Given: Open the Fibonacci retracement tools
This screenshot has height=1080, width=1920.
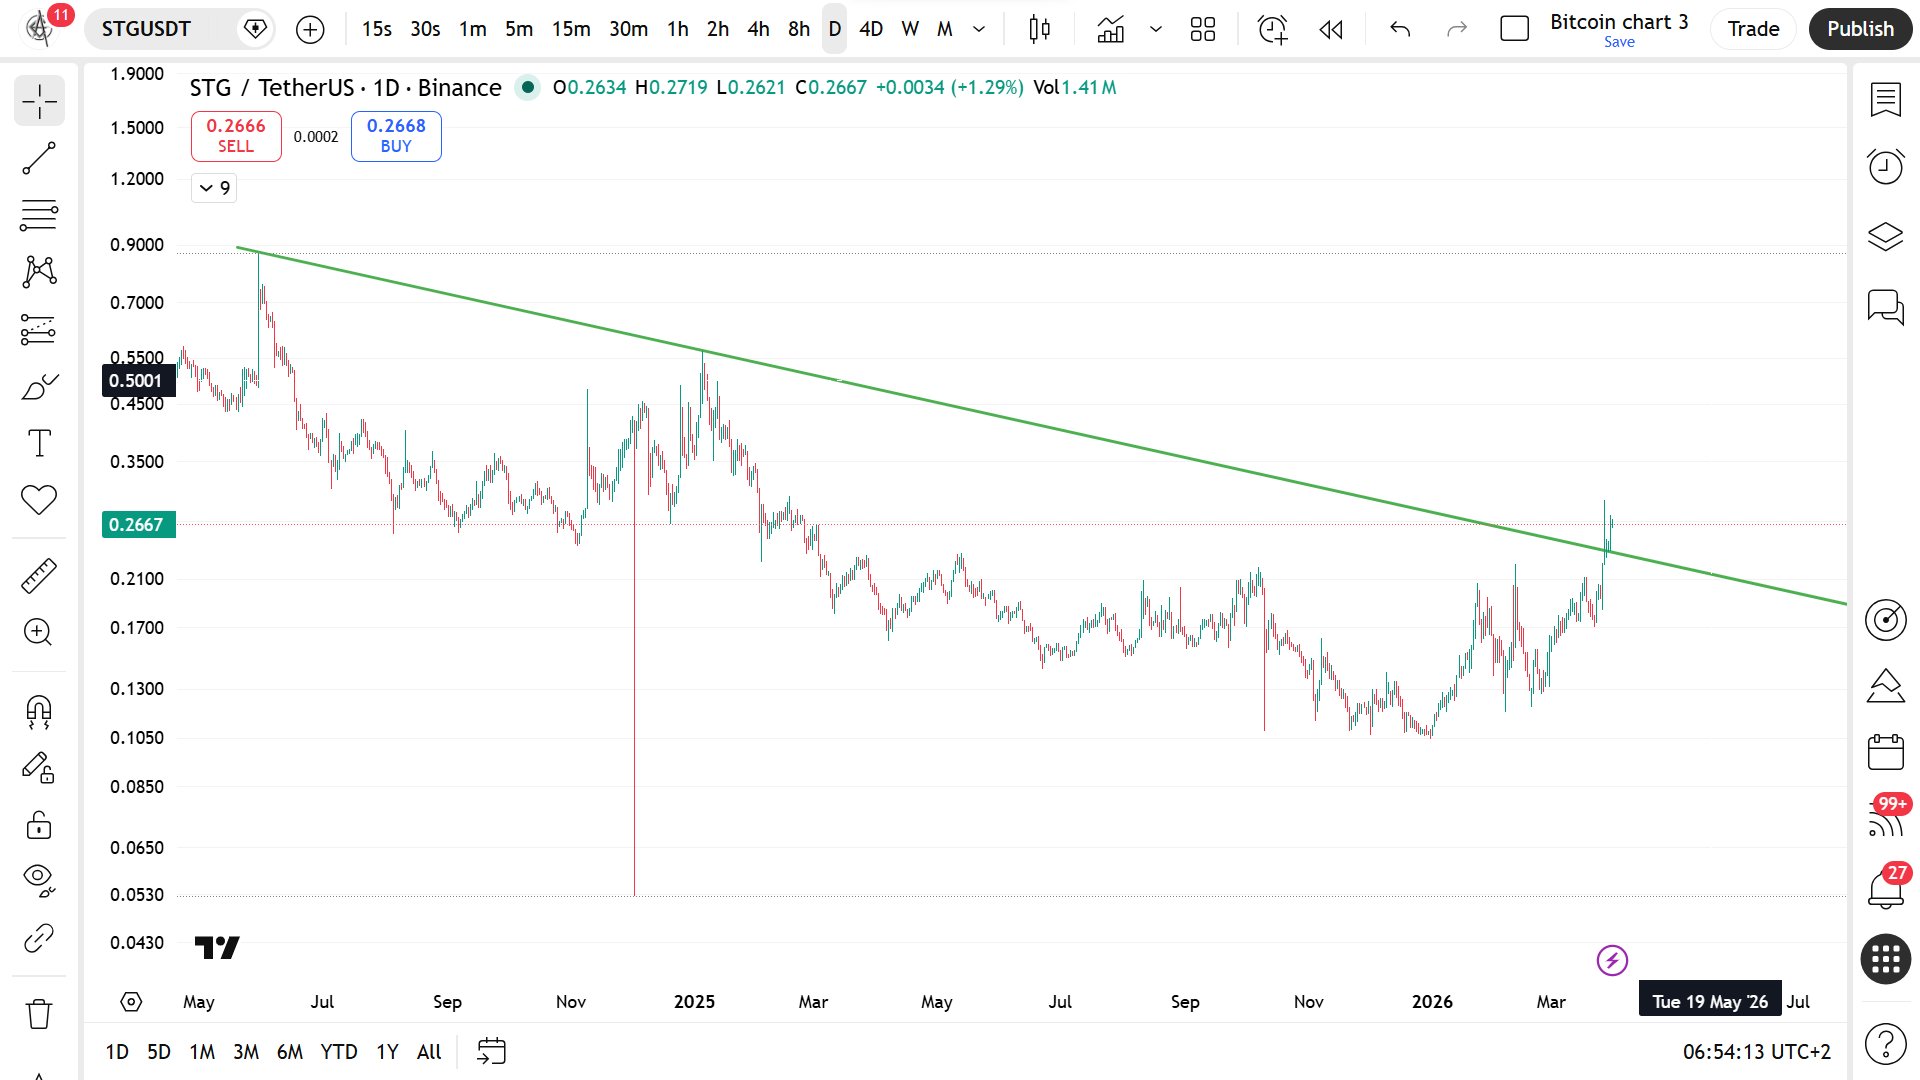Looking at the screenshot, I should tap(39, 214).
